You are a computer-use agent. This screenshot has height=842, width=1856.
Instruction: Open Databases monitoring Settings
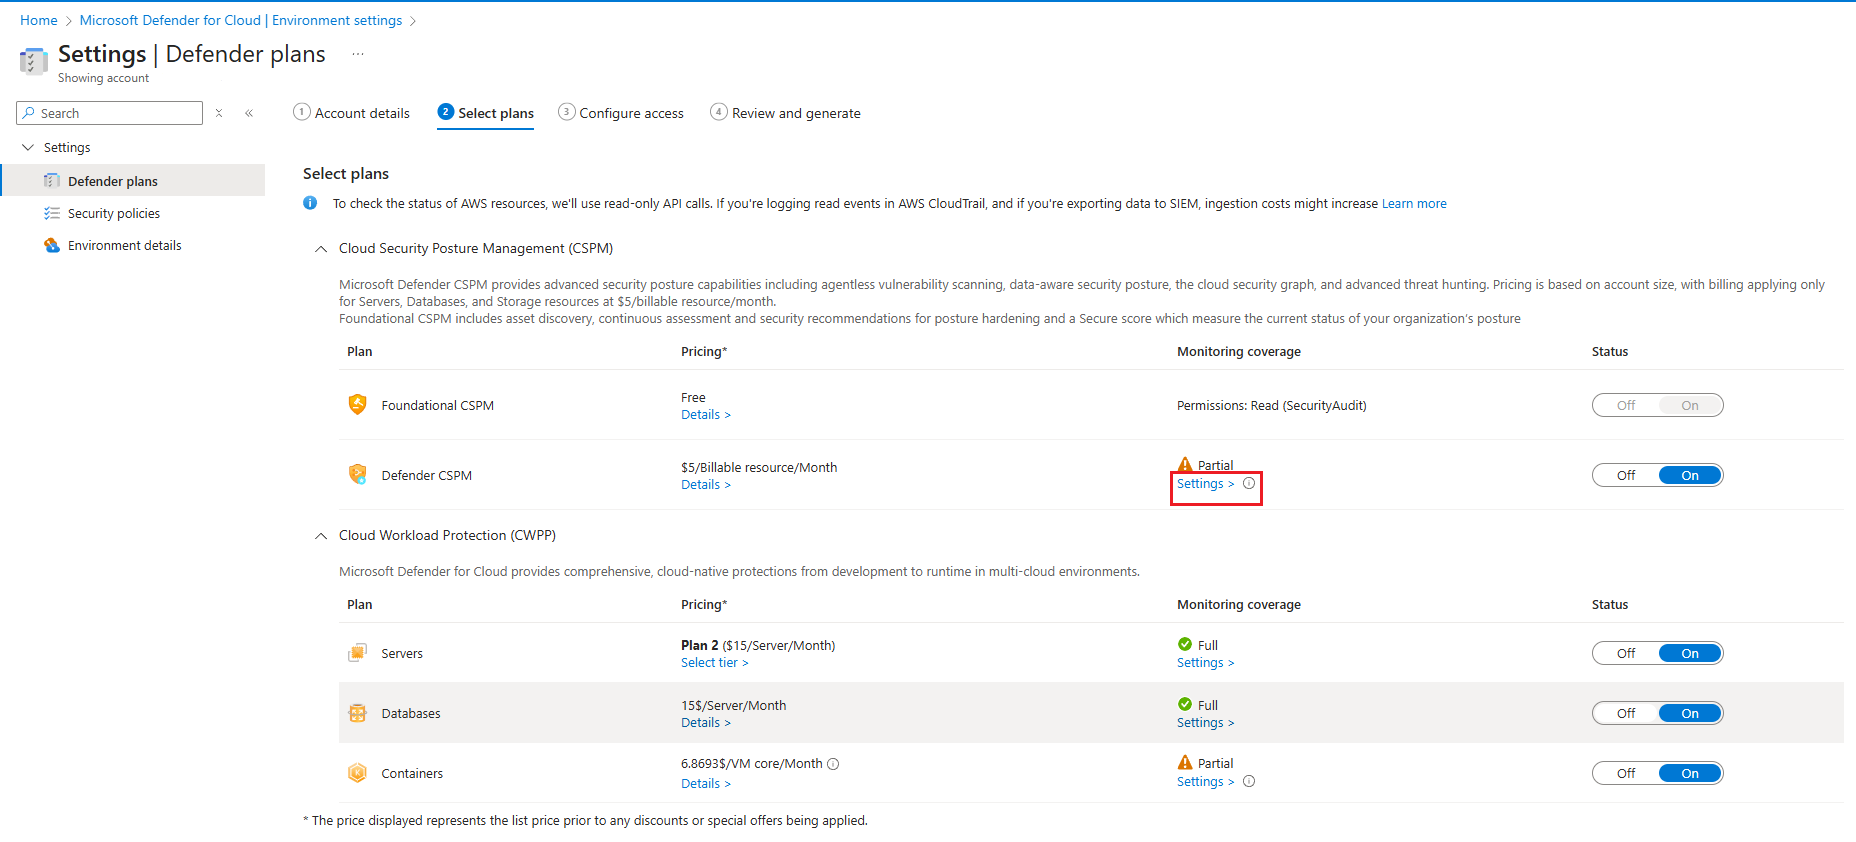(1205, 723)
